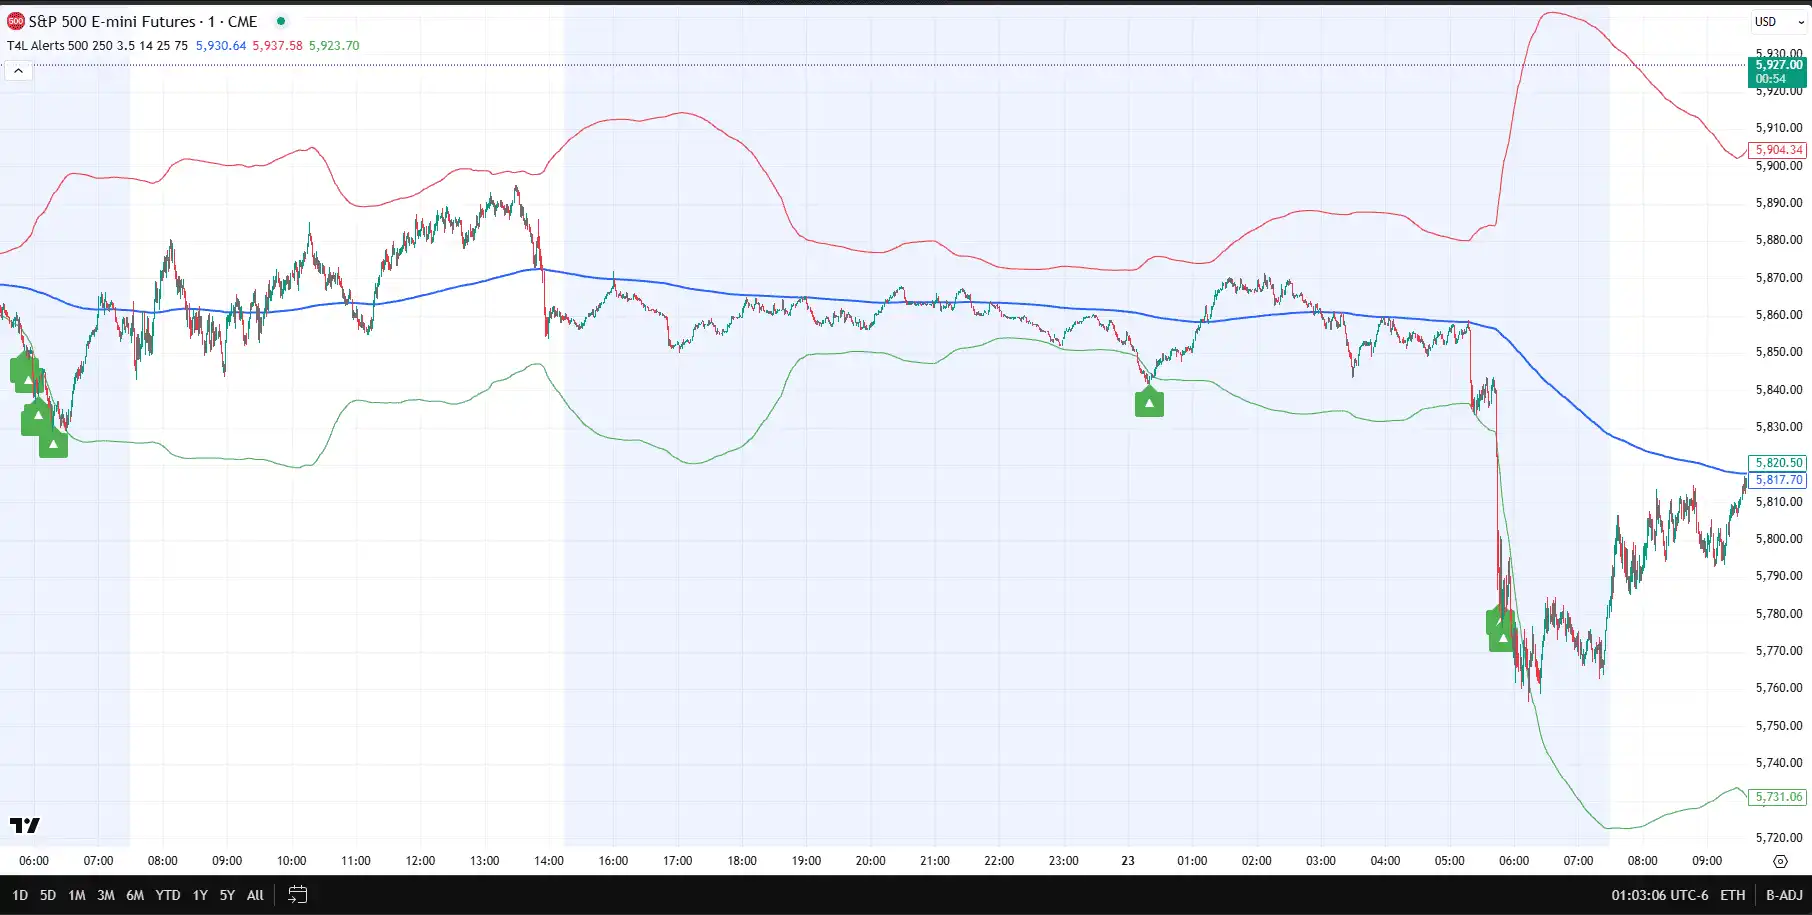
Task: Toggle the ETH extended hours session
Action: point(1732,895)
